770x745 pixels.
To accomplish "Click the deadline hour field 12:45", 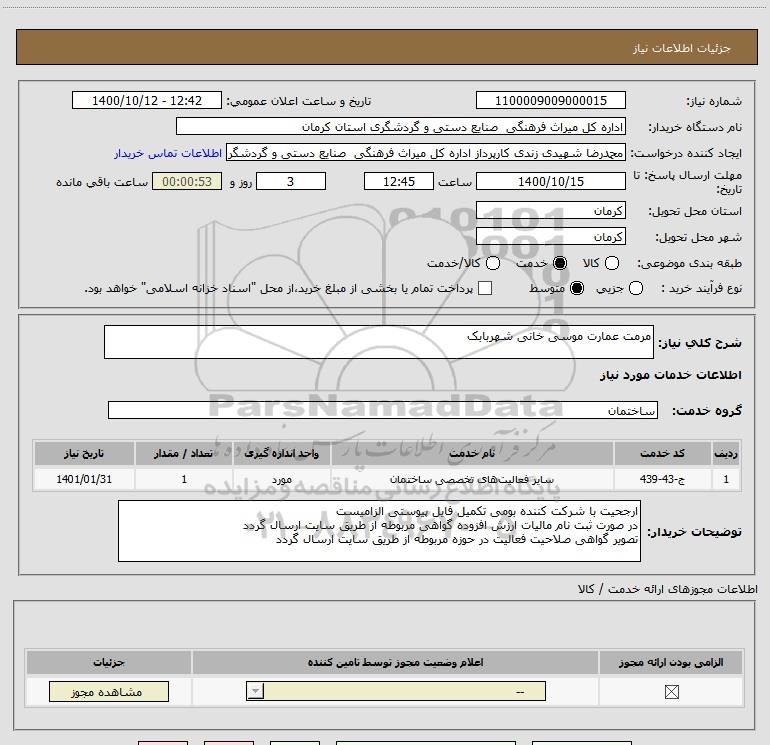I will click(x=399, y=181).
